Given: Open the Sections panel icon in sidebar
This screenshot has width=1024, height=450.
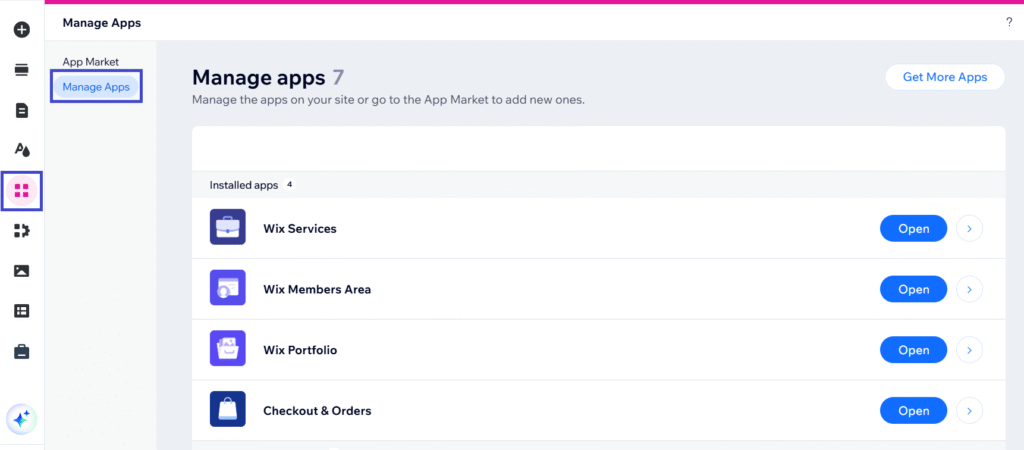Looking at the screenshot, I should tap(21, 70).
